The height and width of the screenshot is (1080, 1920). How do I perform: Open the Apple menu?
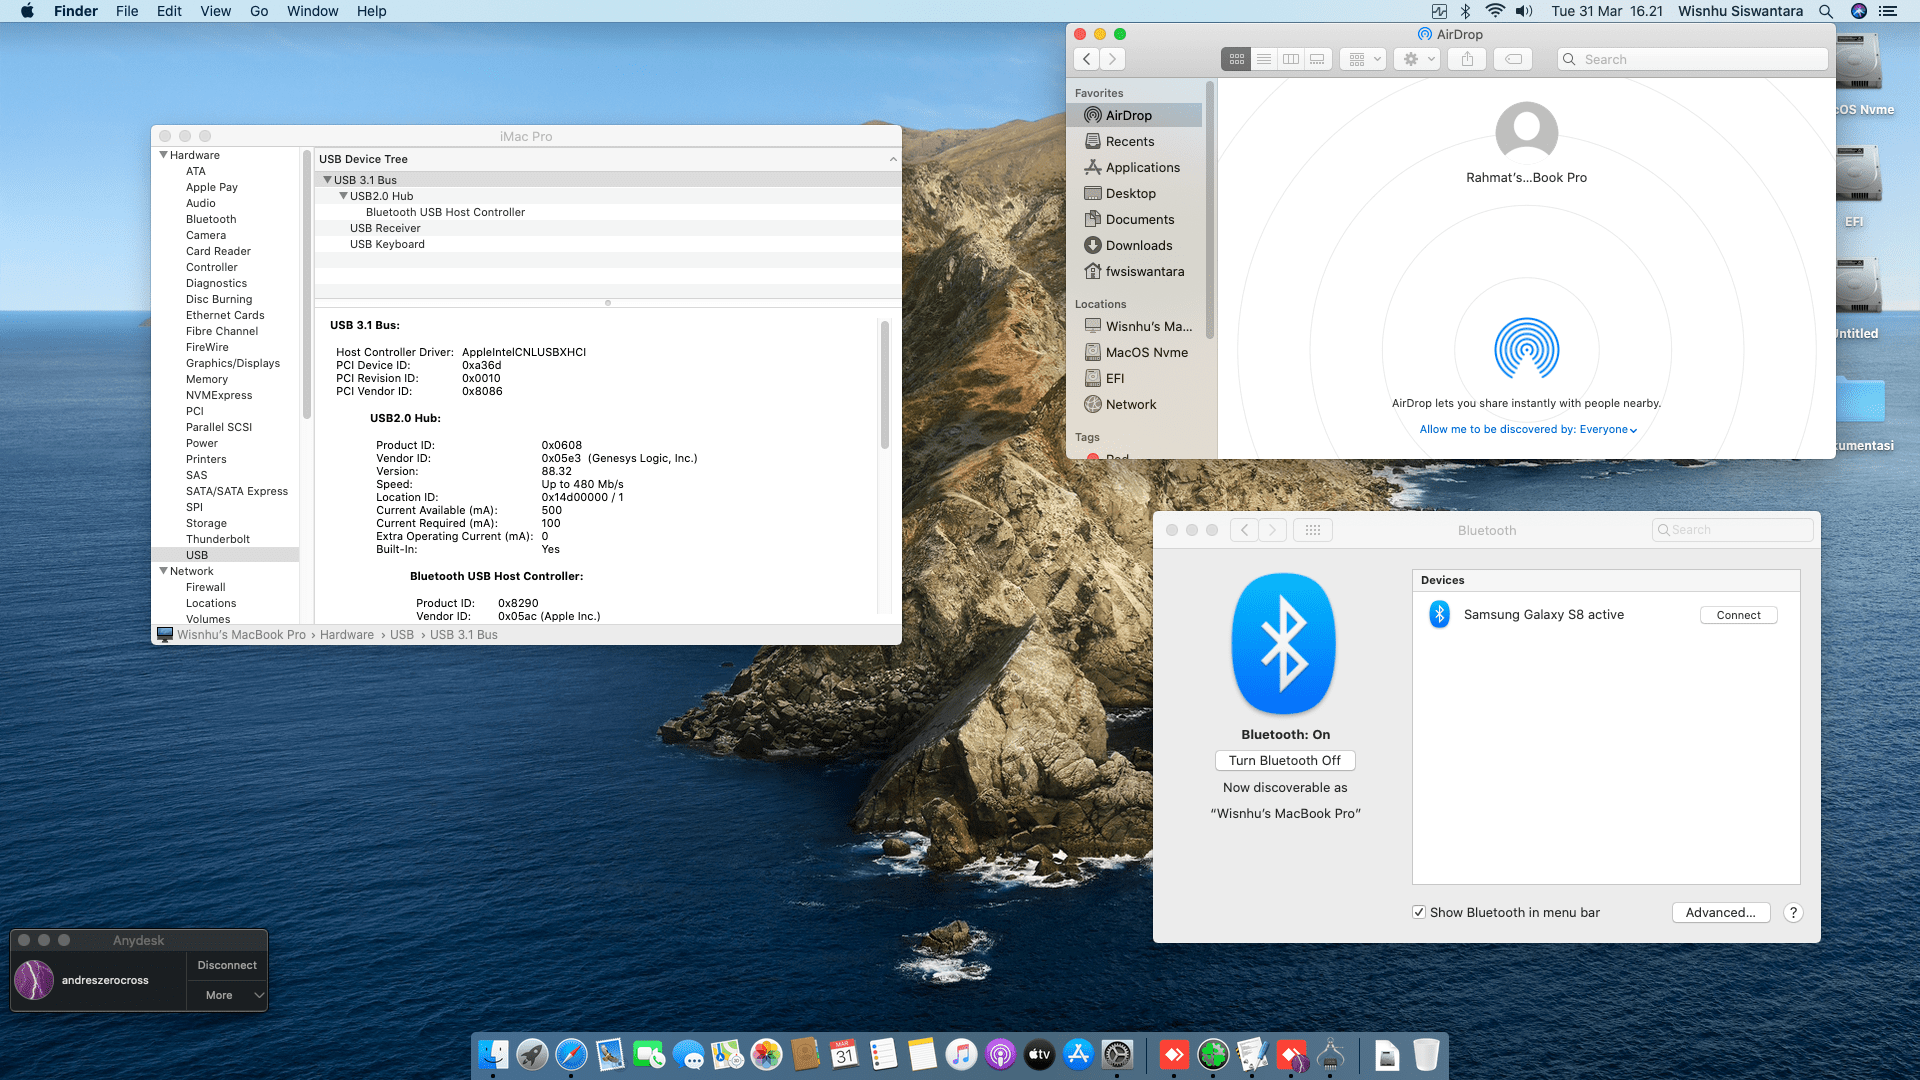27,11
